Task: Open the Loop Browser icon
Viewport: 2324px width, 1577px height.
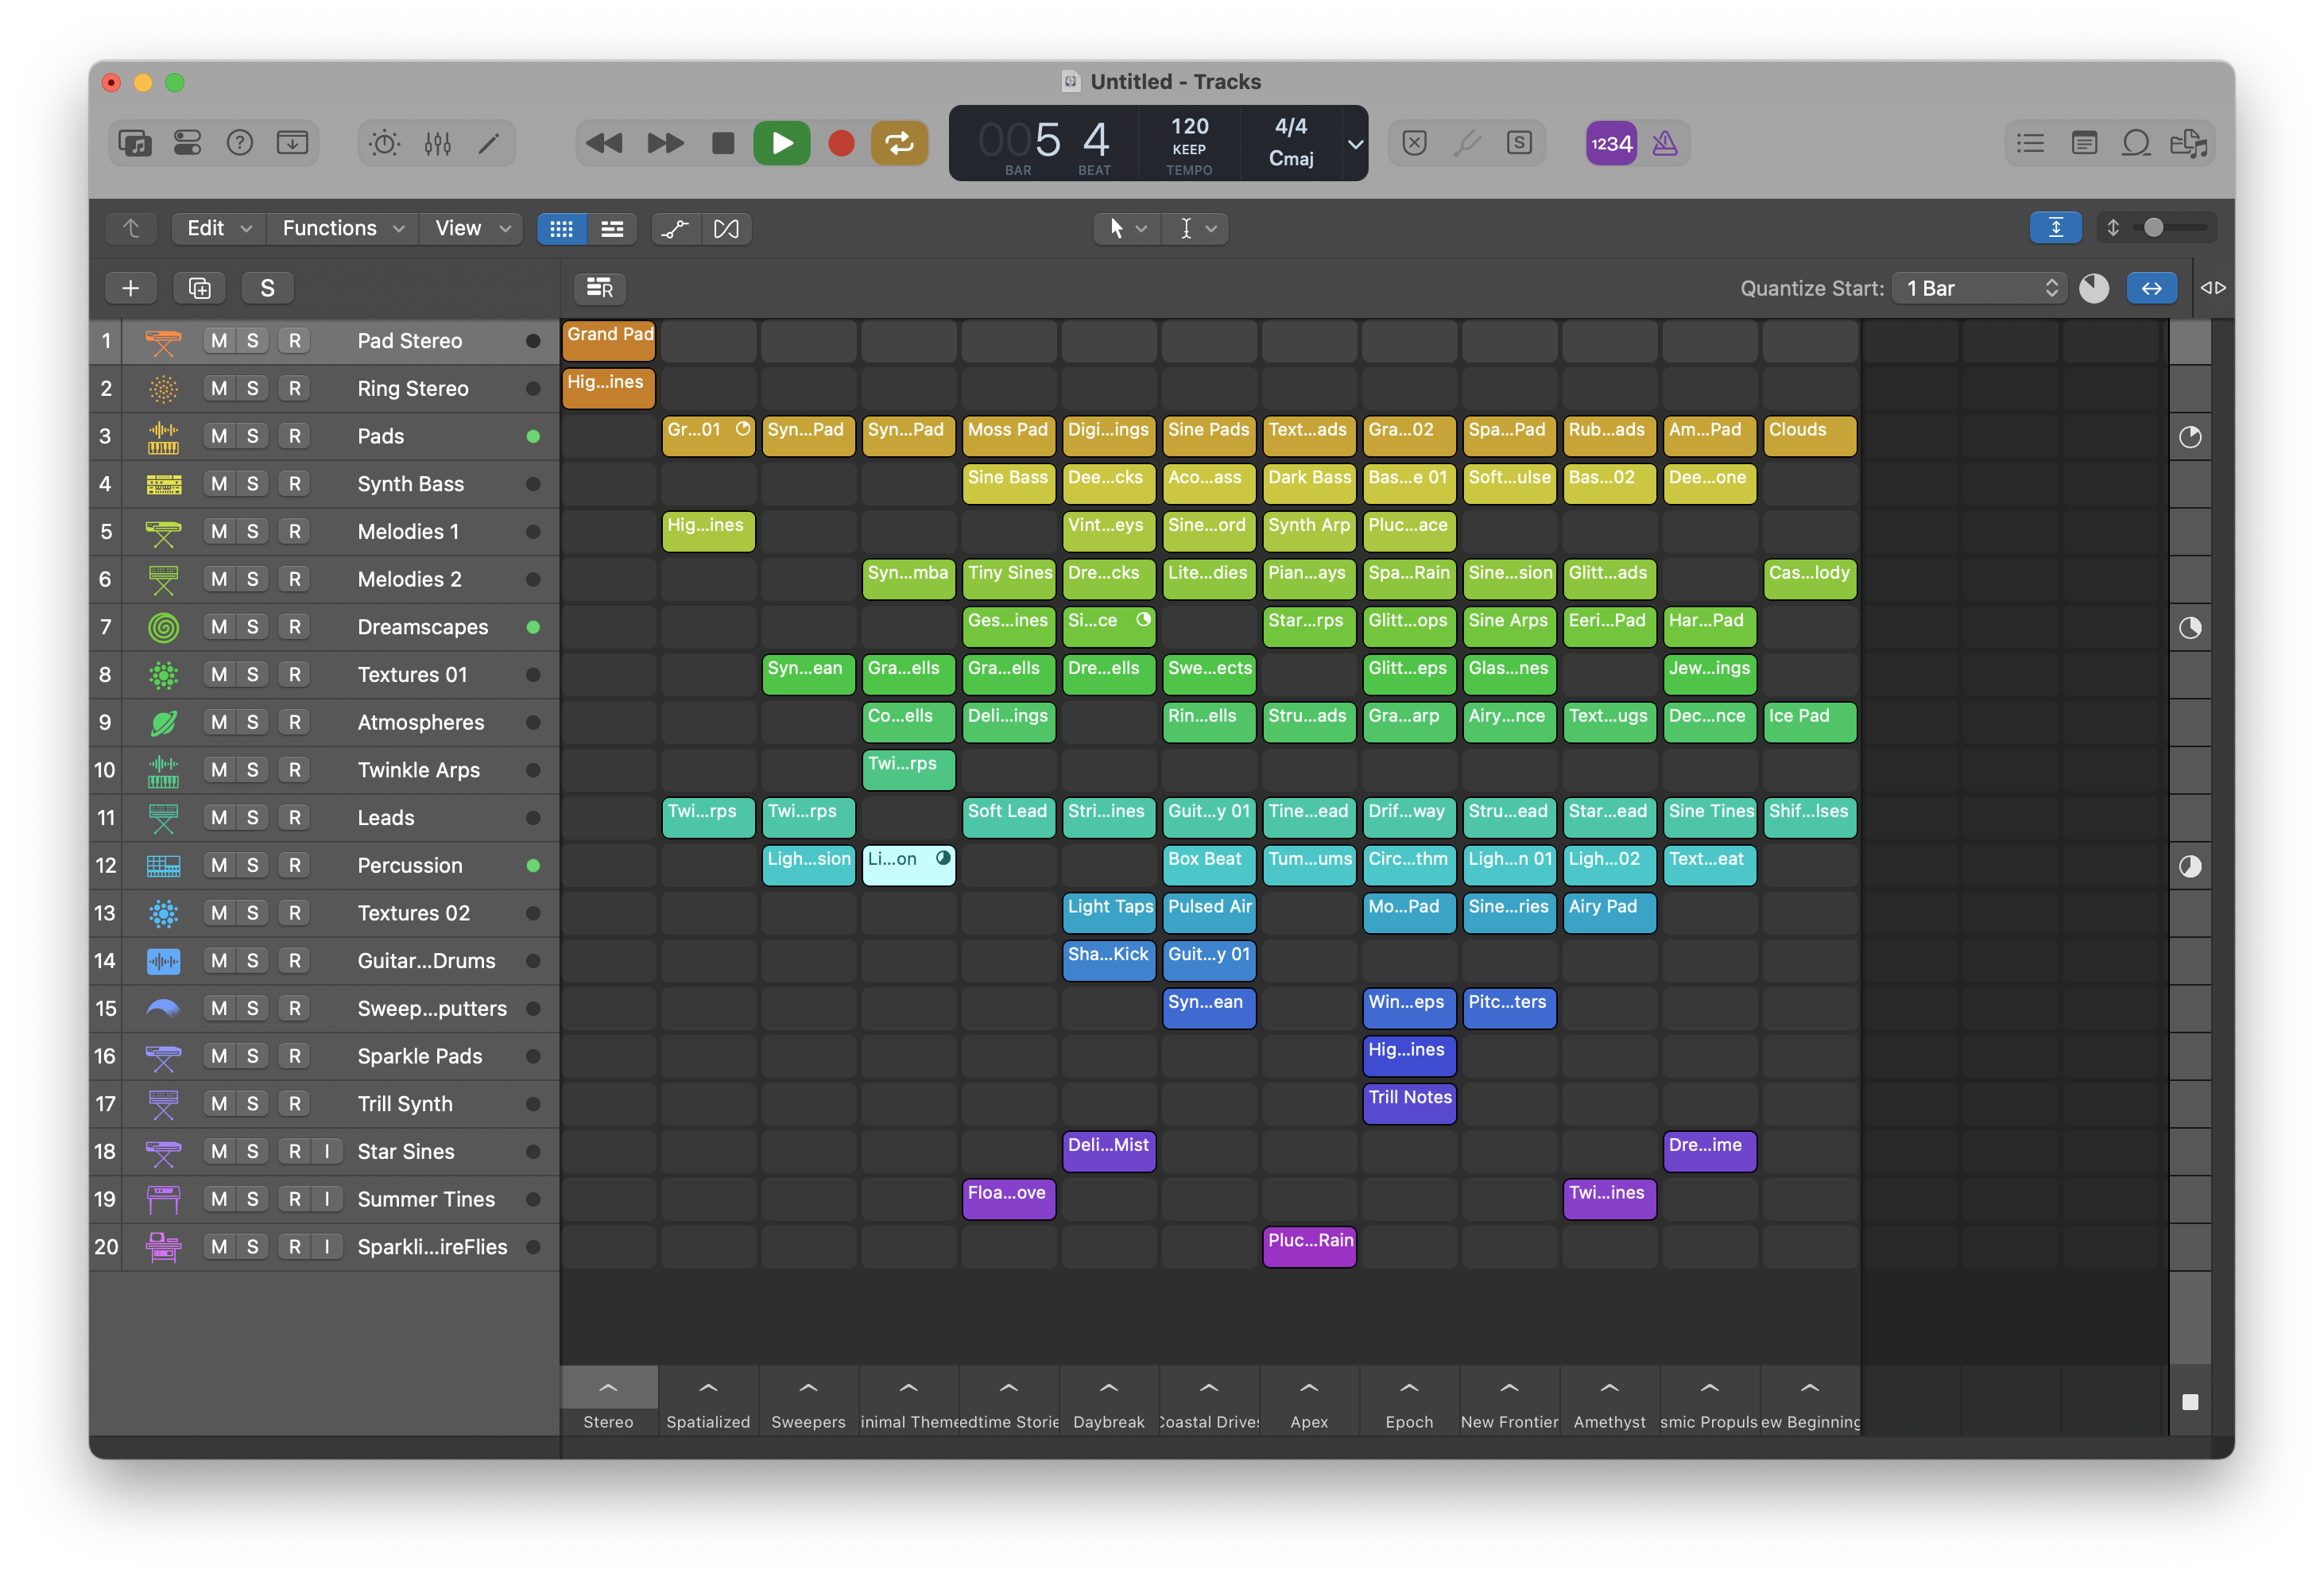Action: tap(2136, 143)
